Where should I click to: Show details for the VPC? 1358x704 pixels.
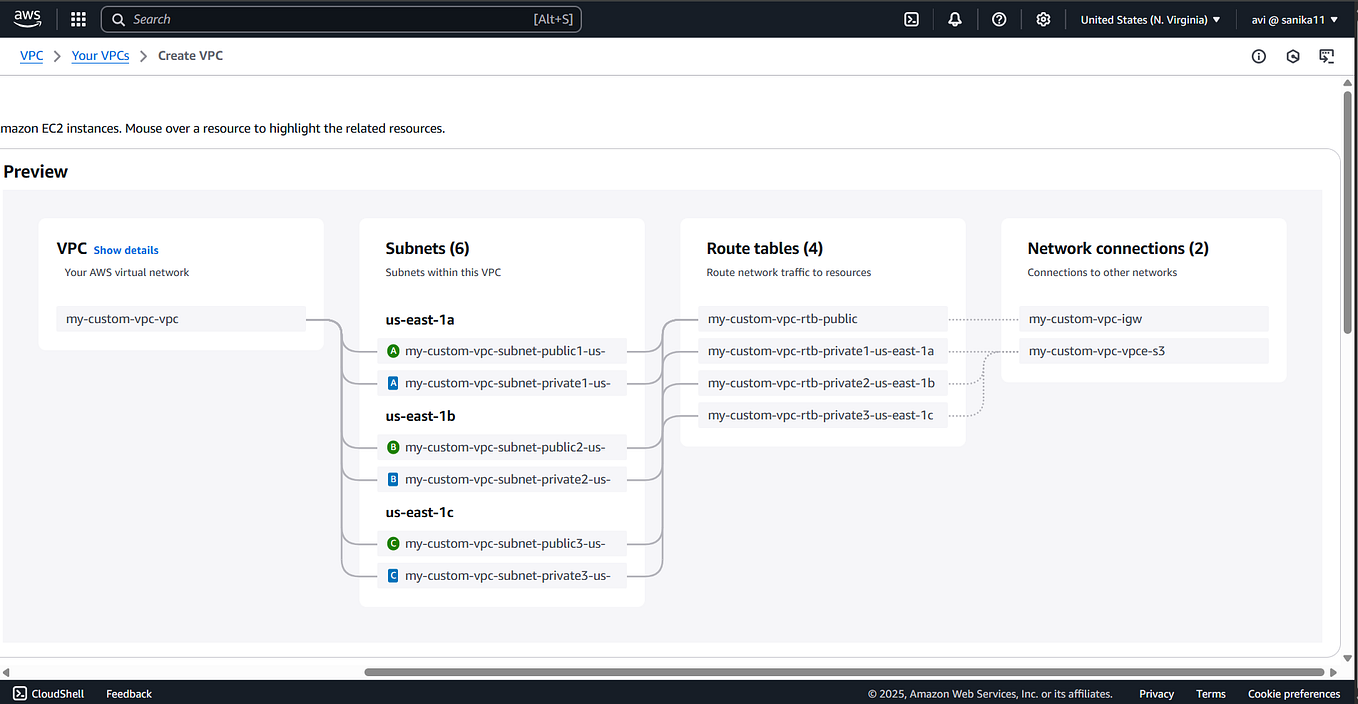tap(125, 249)
